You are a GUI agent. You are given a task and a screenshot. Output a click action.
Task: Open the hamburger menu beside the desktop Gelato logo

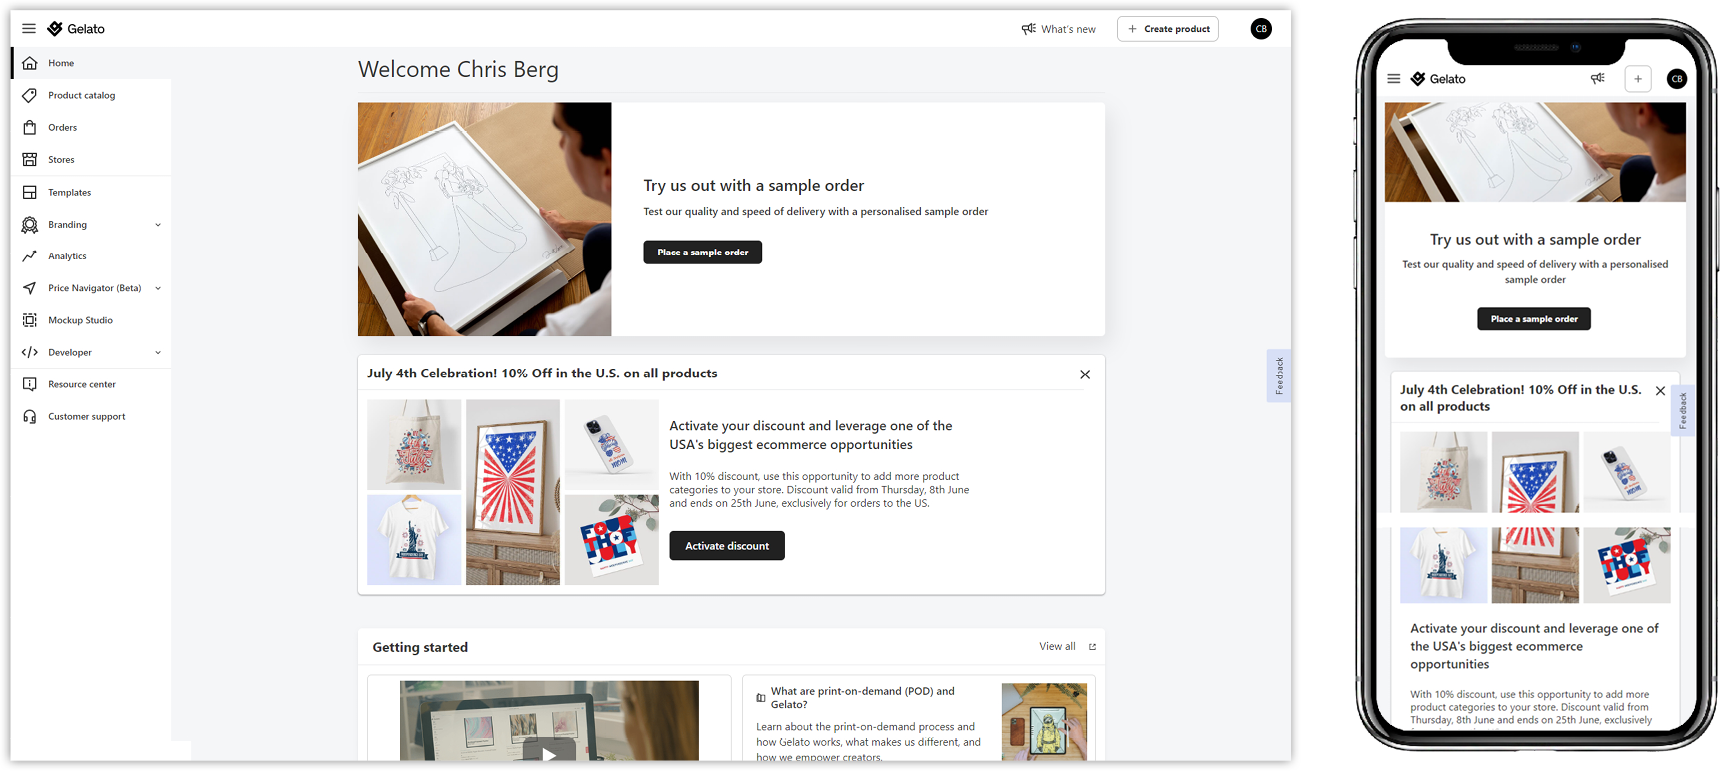29,28
